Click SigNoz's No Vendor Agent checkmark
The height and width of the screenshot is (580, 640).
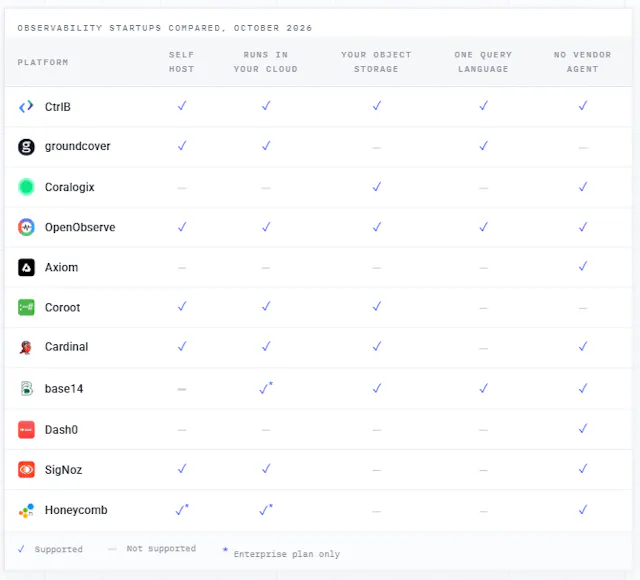583,469
